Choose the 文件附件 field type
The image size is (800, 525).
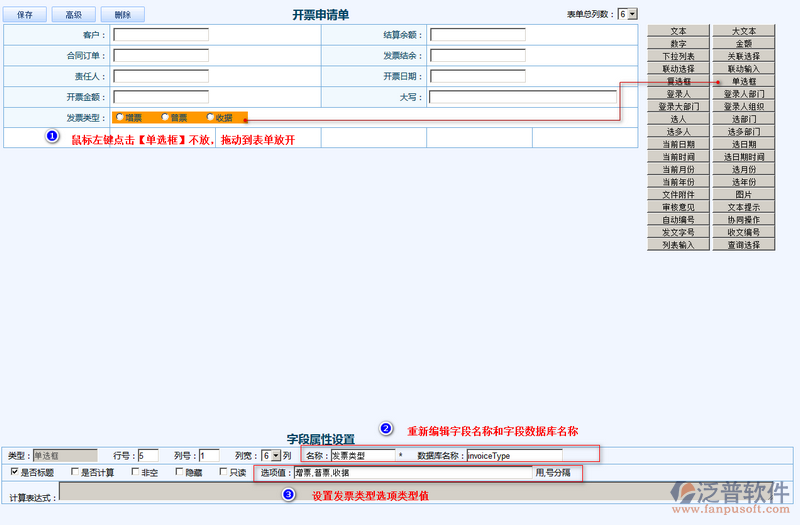coord(678,194)
